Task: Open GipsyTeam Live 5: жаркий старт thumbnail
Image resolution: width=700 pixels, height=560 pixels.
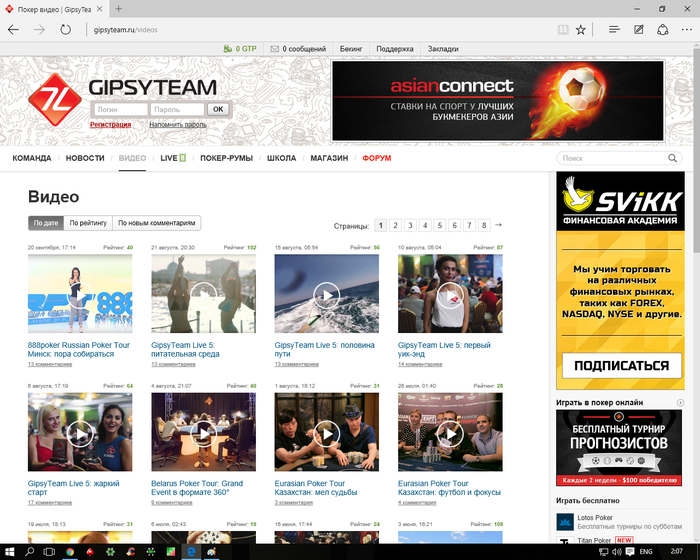Action: (x=80, y=432)
